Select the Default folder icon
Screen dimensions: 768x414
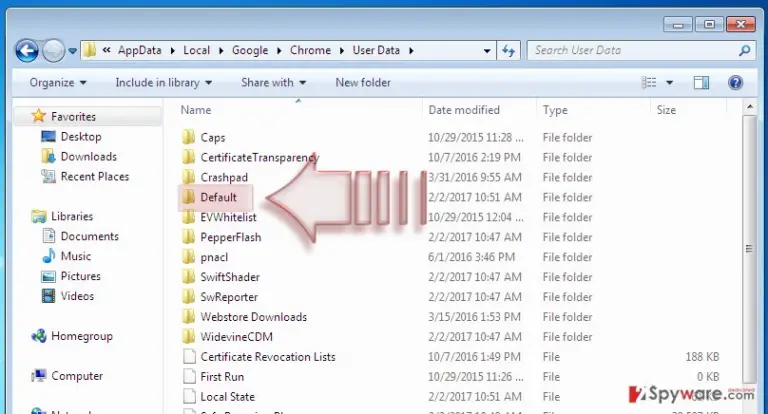click(189, 197)
